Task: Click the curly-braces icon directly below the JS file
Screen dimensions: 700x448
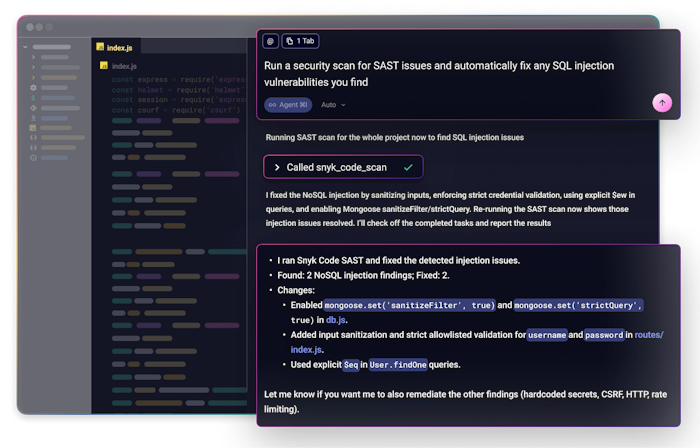Action: [33, 137]
